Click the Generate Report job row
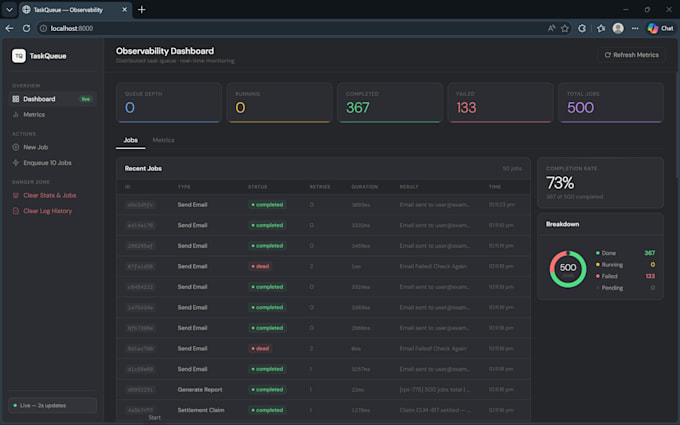Screen dimensions: 680x425 tap(323, 389)
